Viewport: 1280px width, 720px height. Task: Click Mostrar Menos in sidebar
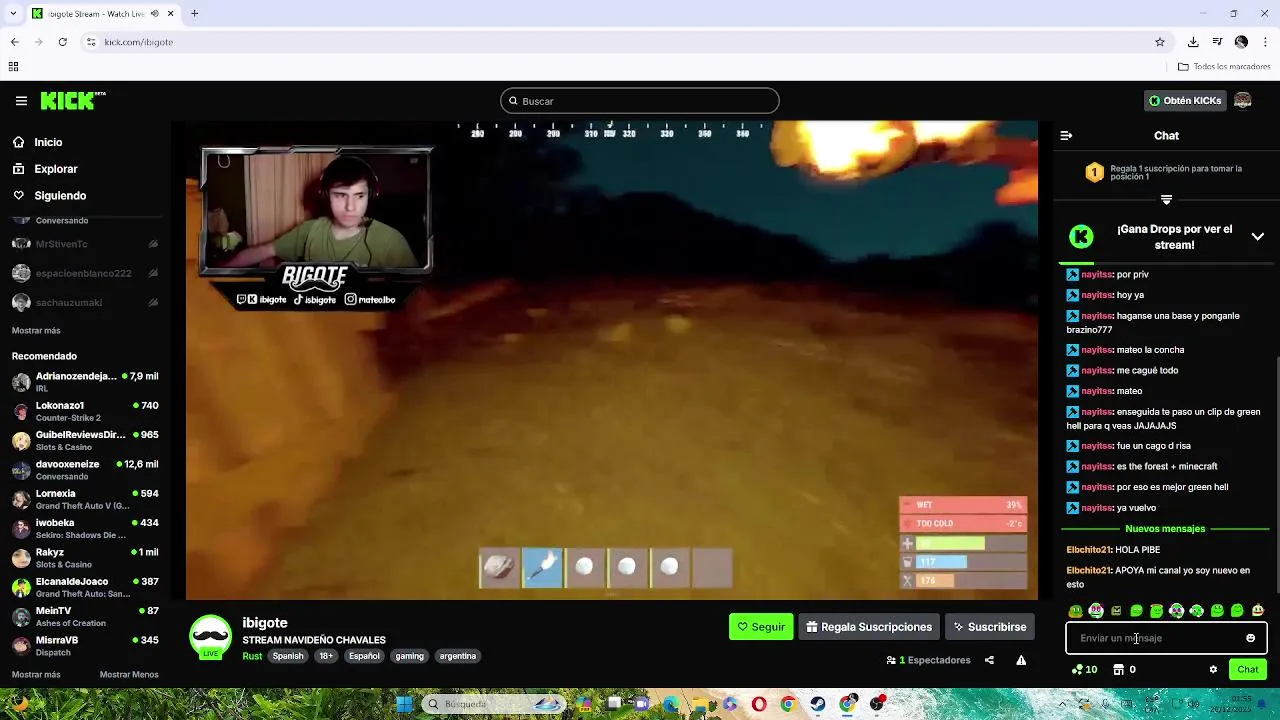129,674
